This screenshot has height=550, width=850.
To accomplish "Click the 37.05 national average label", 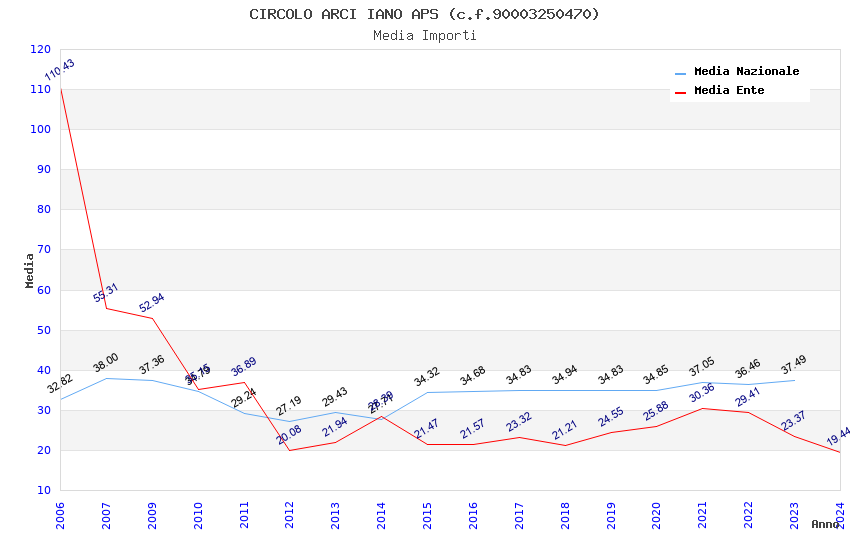I will (702, 367).
